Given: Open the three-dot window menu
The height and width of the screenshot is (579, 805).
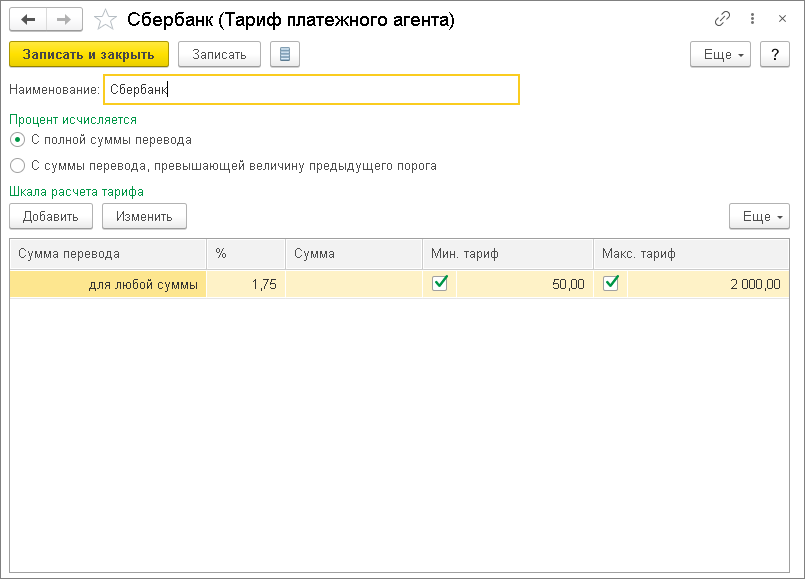Looking at the screenshot, I should tap(752, 19).
